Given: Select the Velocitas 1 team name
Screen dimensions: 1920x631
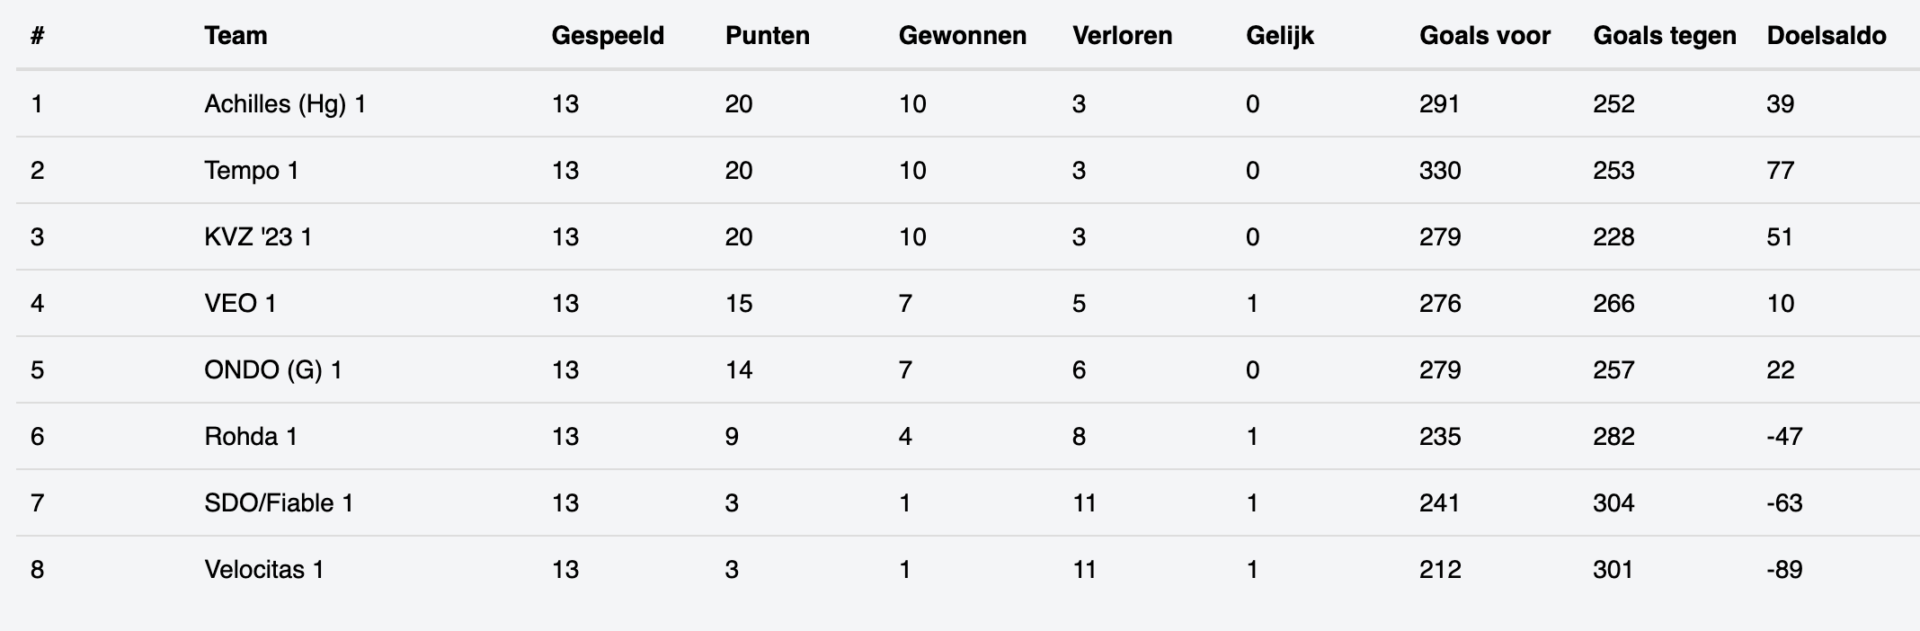Looking at the screenshot, I should (264, 569).
